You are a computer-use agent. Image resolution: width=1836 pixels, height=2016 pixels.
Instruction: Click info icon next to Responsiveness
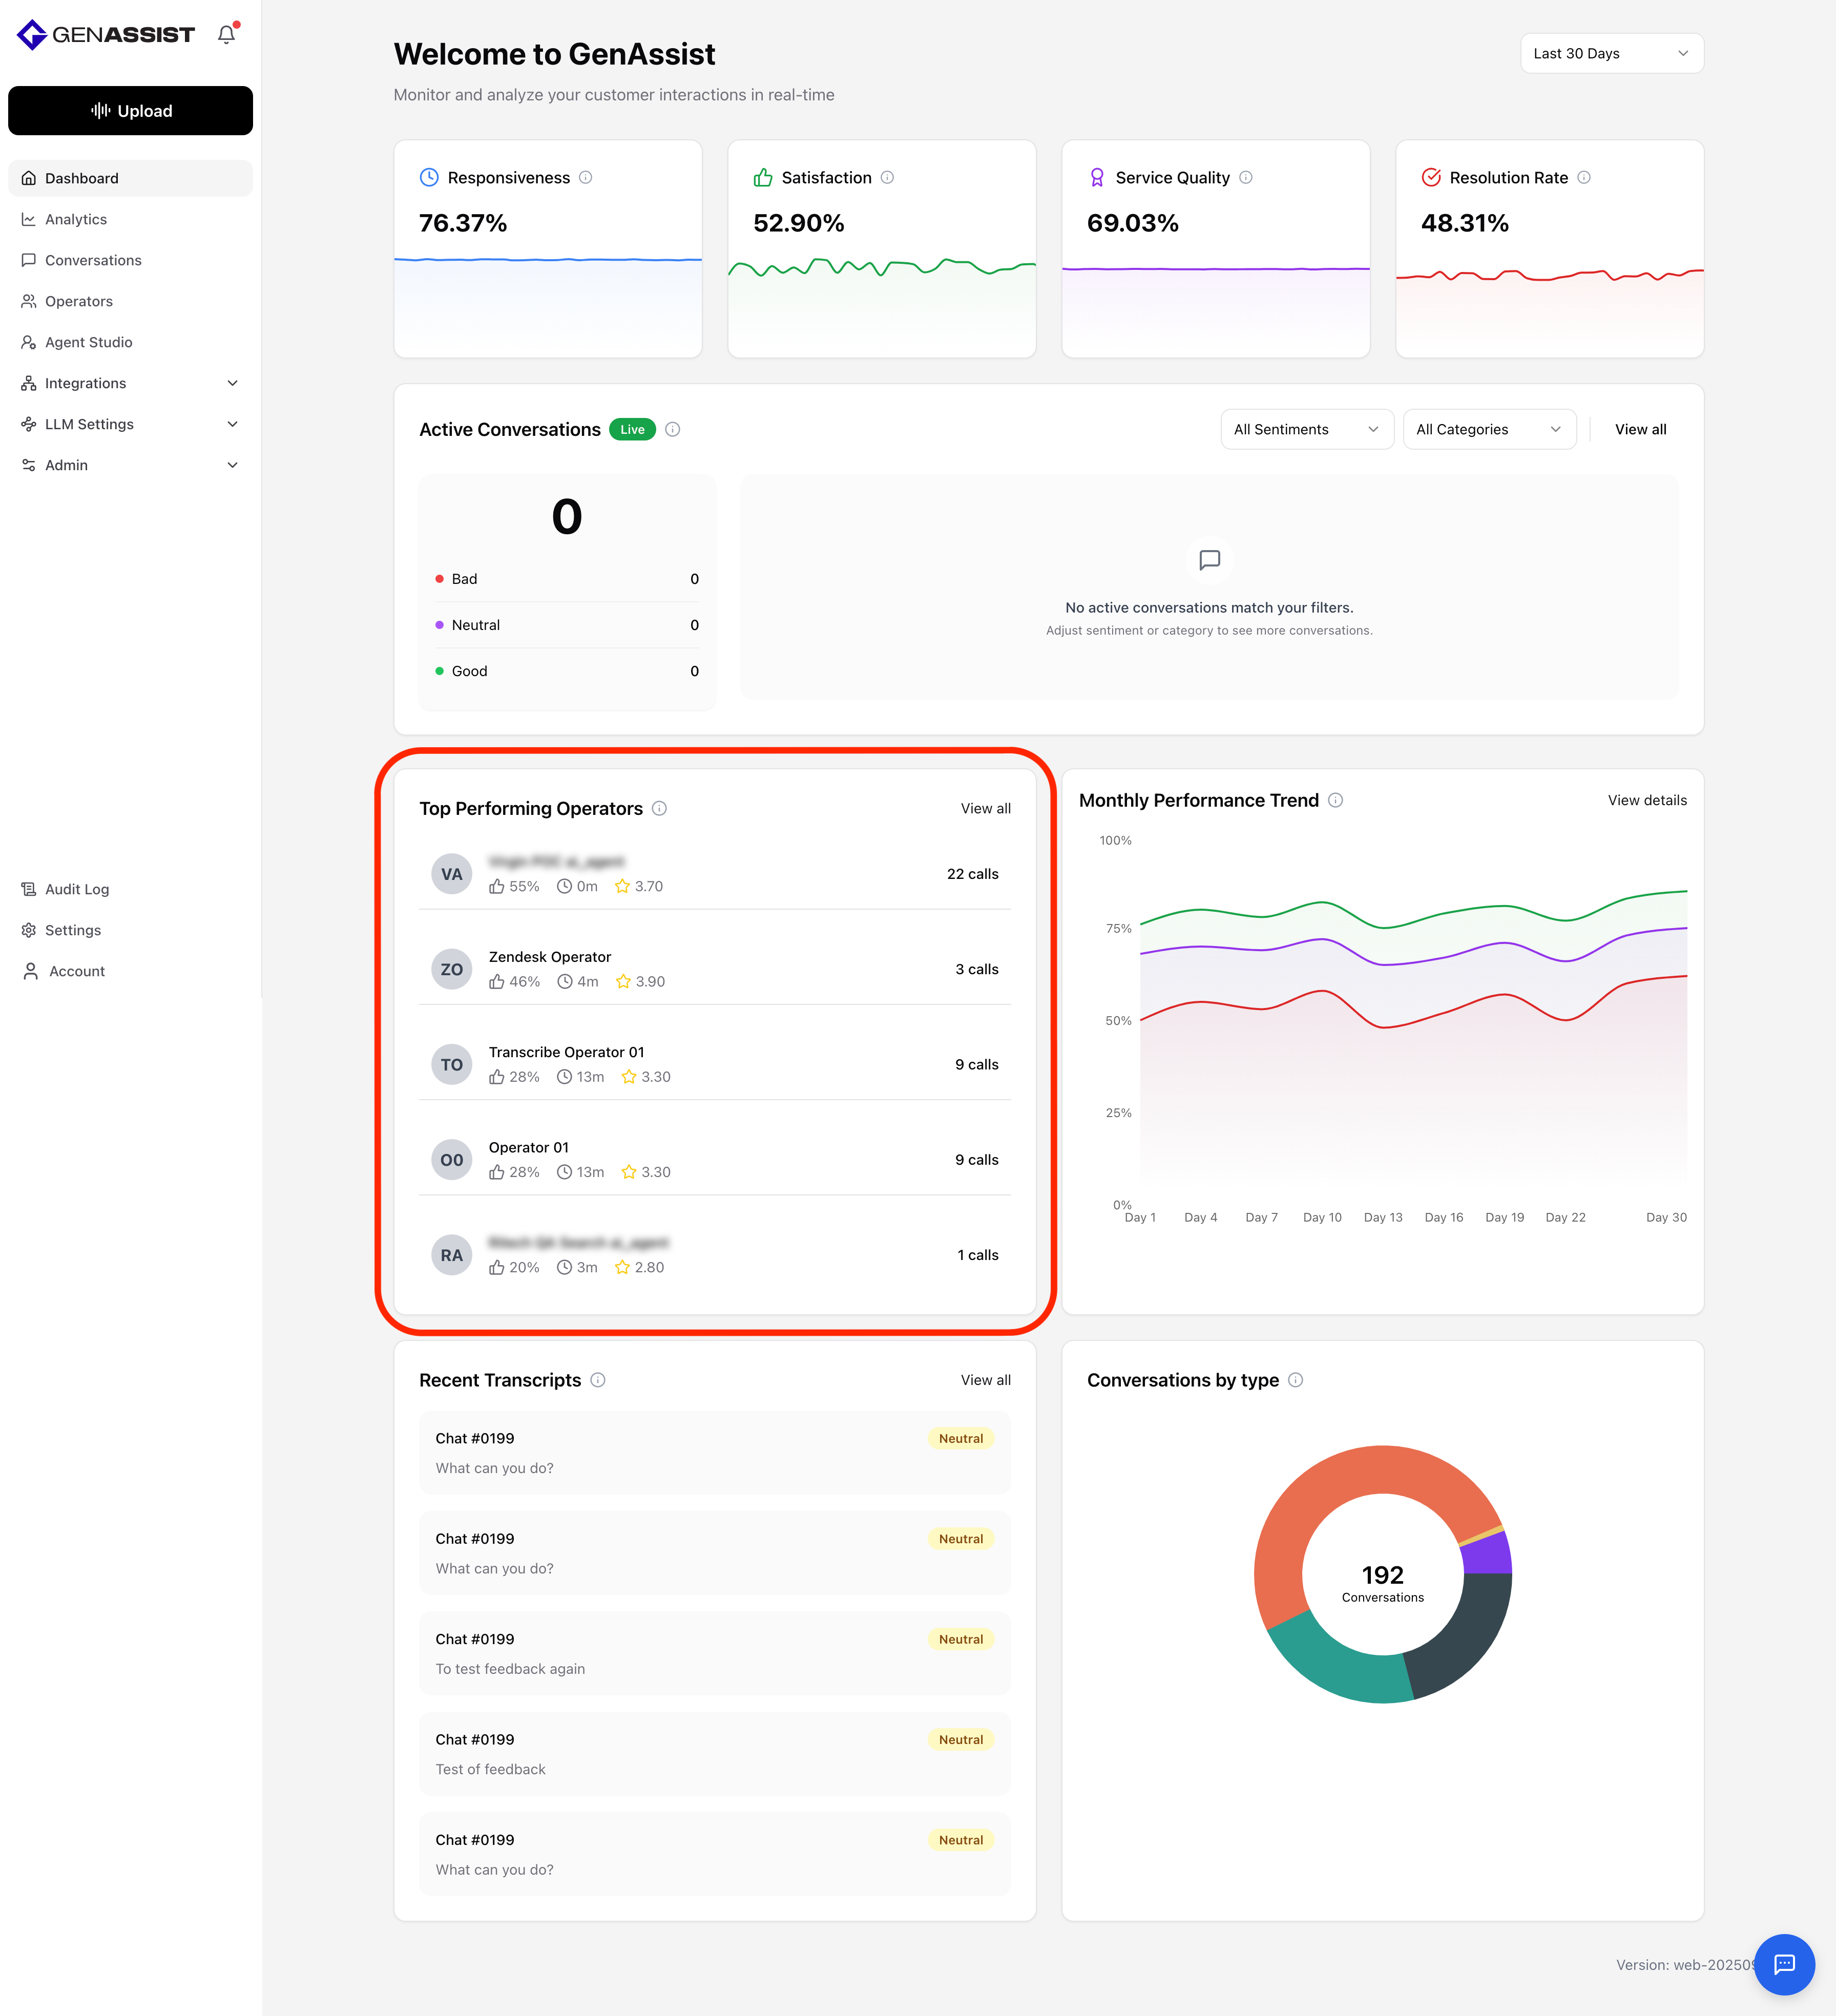(586, 177)
